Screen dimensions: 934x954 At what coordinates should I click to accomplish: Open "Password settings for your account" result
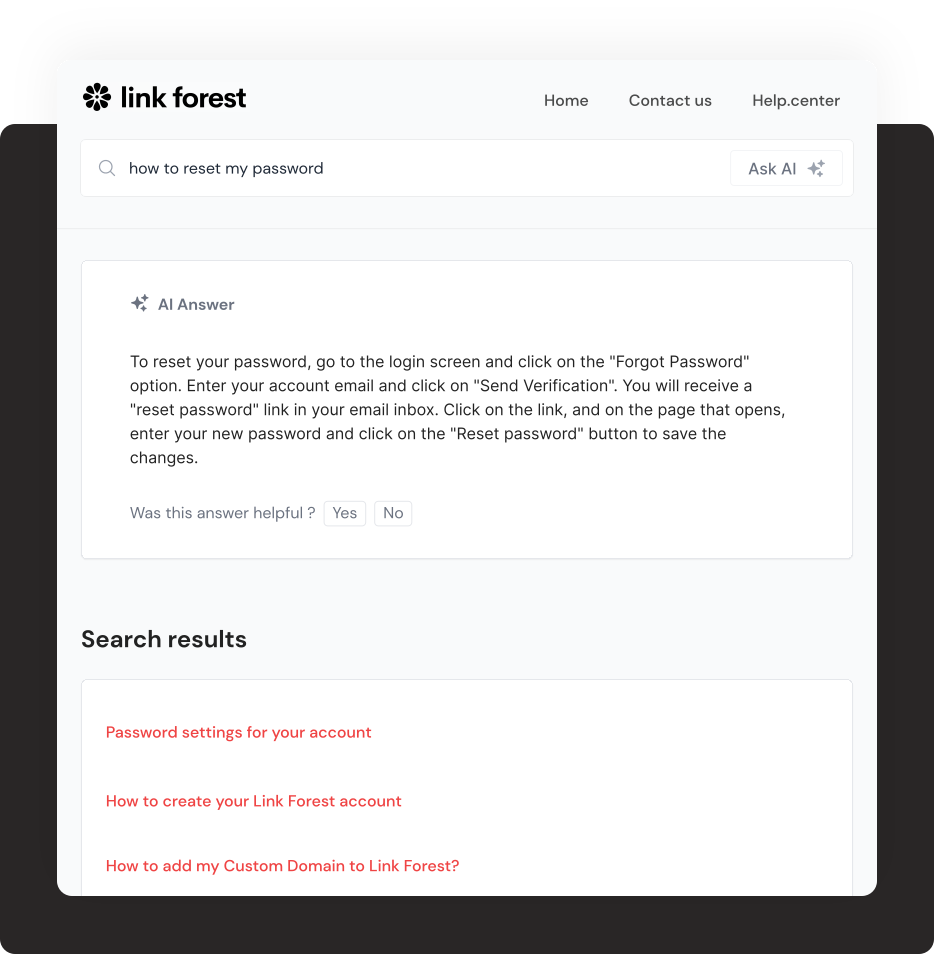point(238,732)
